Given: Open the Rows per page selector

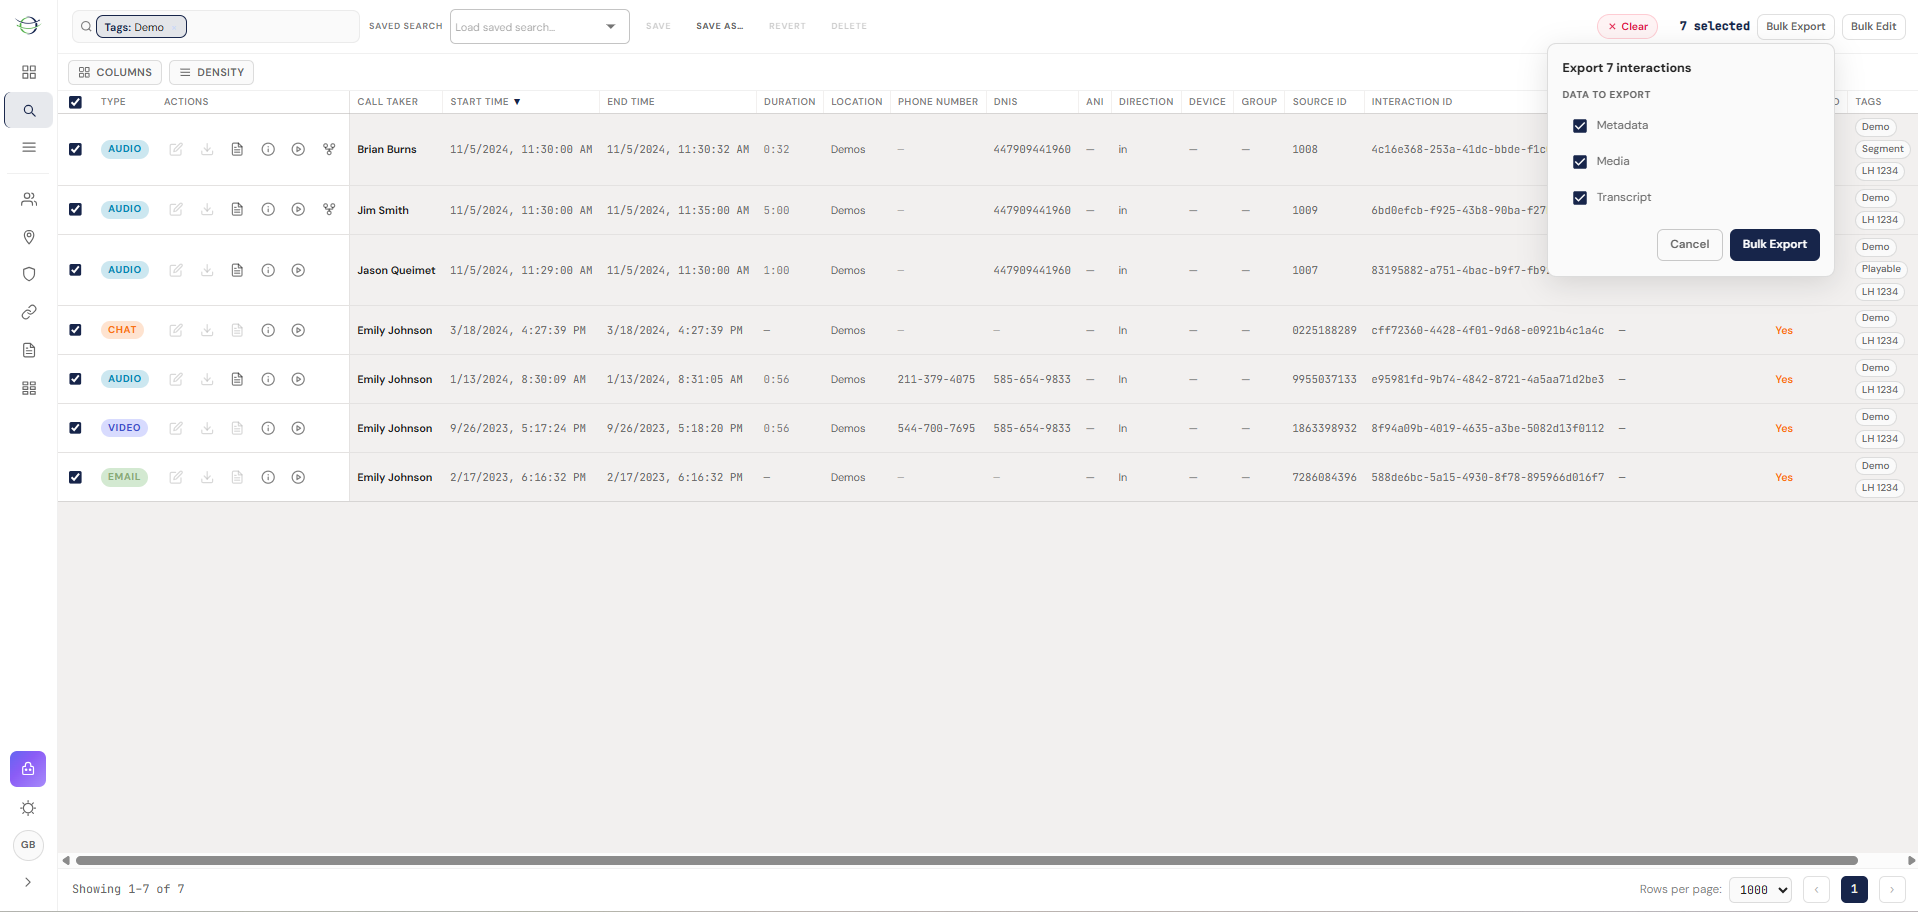Looking at the screenshot, I should point(1761,890).
